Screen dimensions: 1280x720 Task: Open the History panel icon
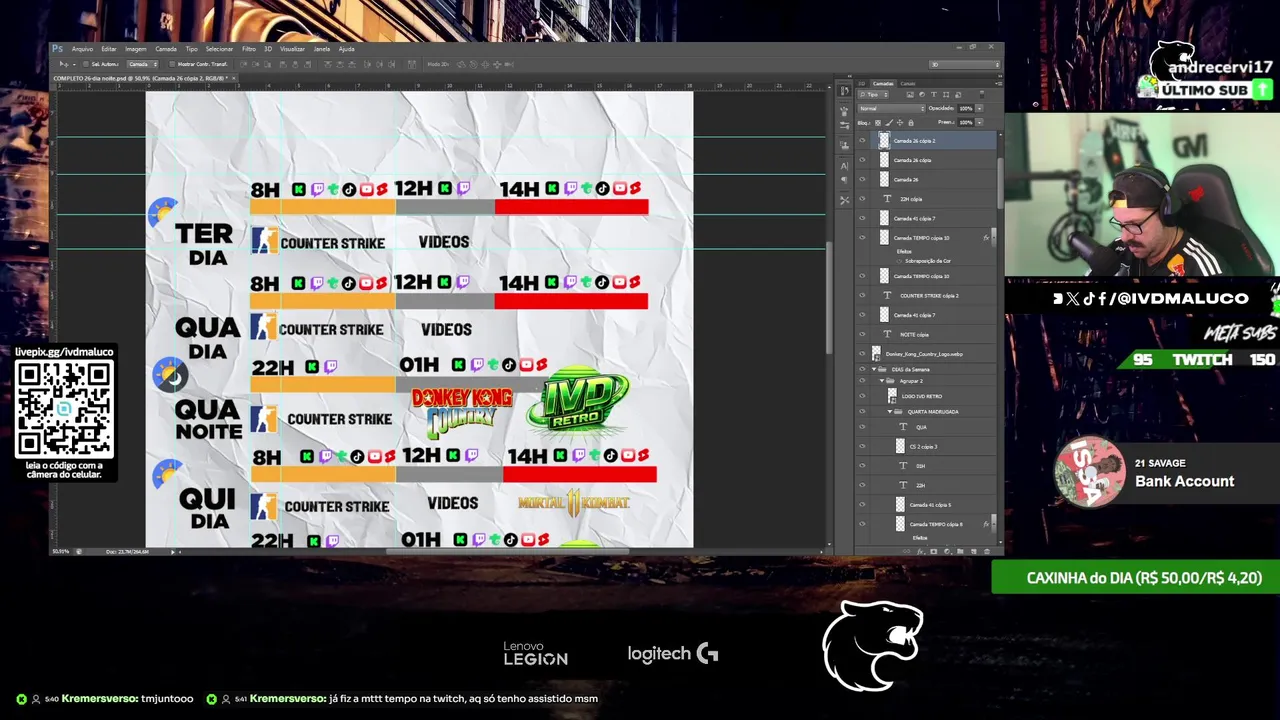844,90
